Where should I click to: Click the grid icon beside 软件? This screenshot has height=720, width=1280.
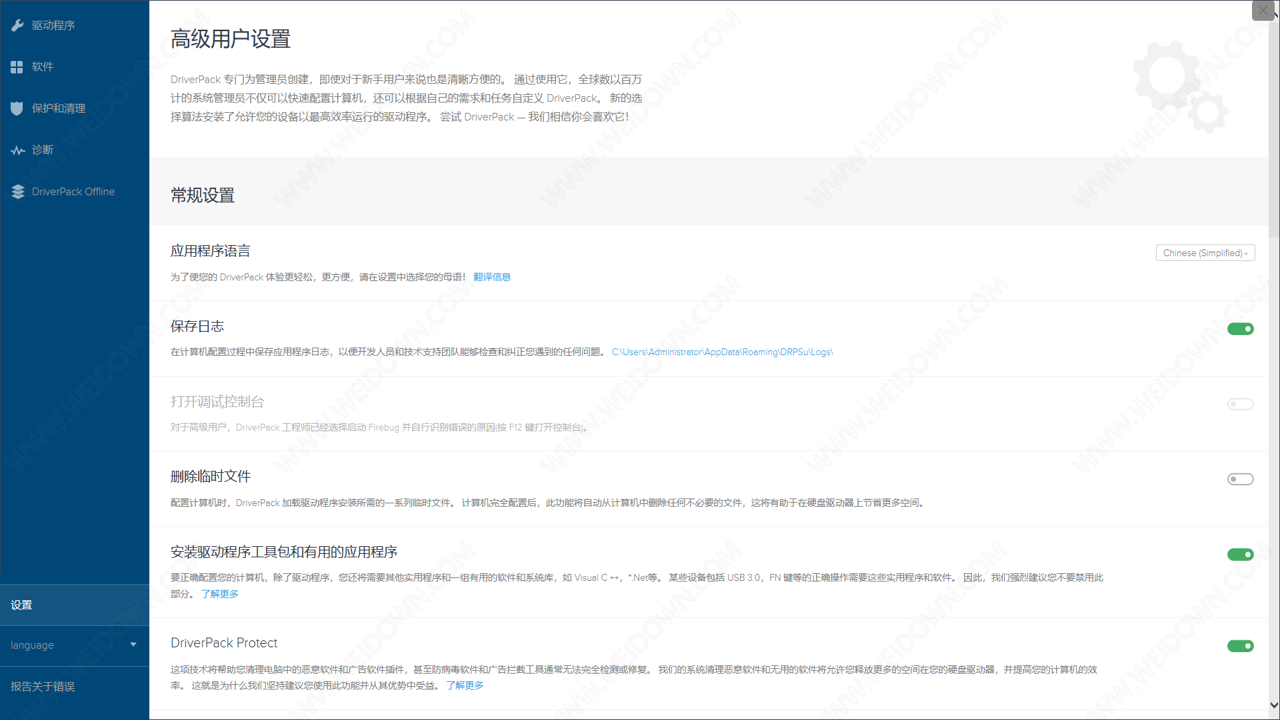tap(17, 67)
